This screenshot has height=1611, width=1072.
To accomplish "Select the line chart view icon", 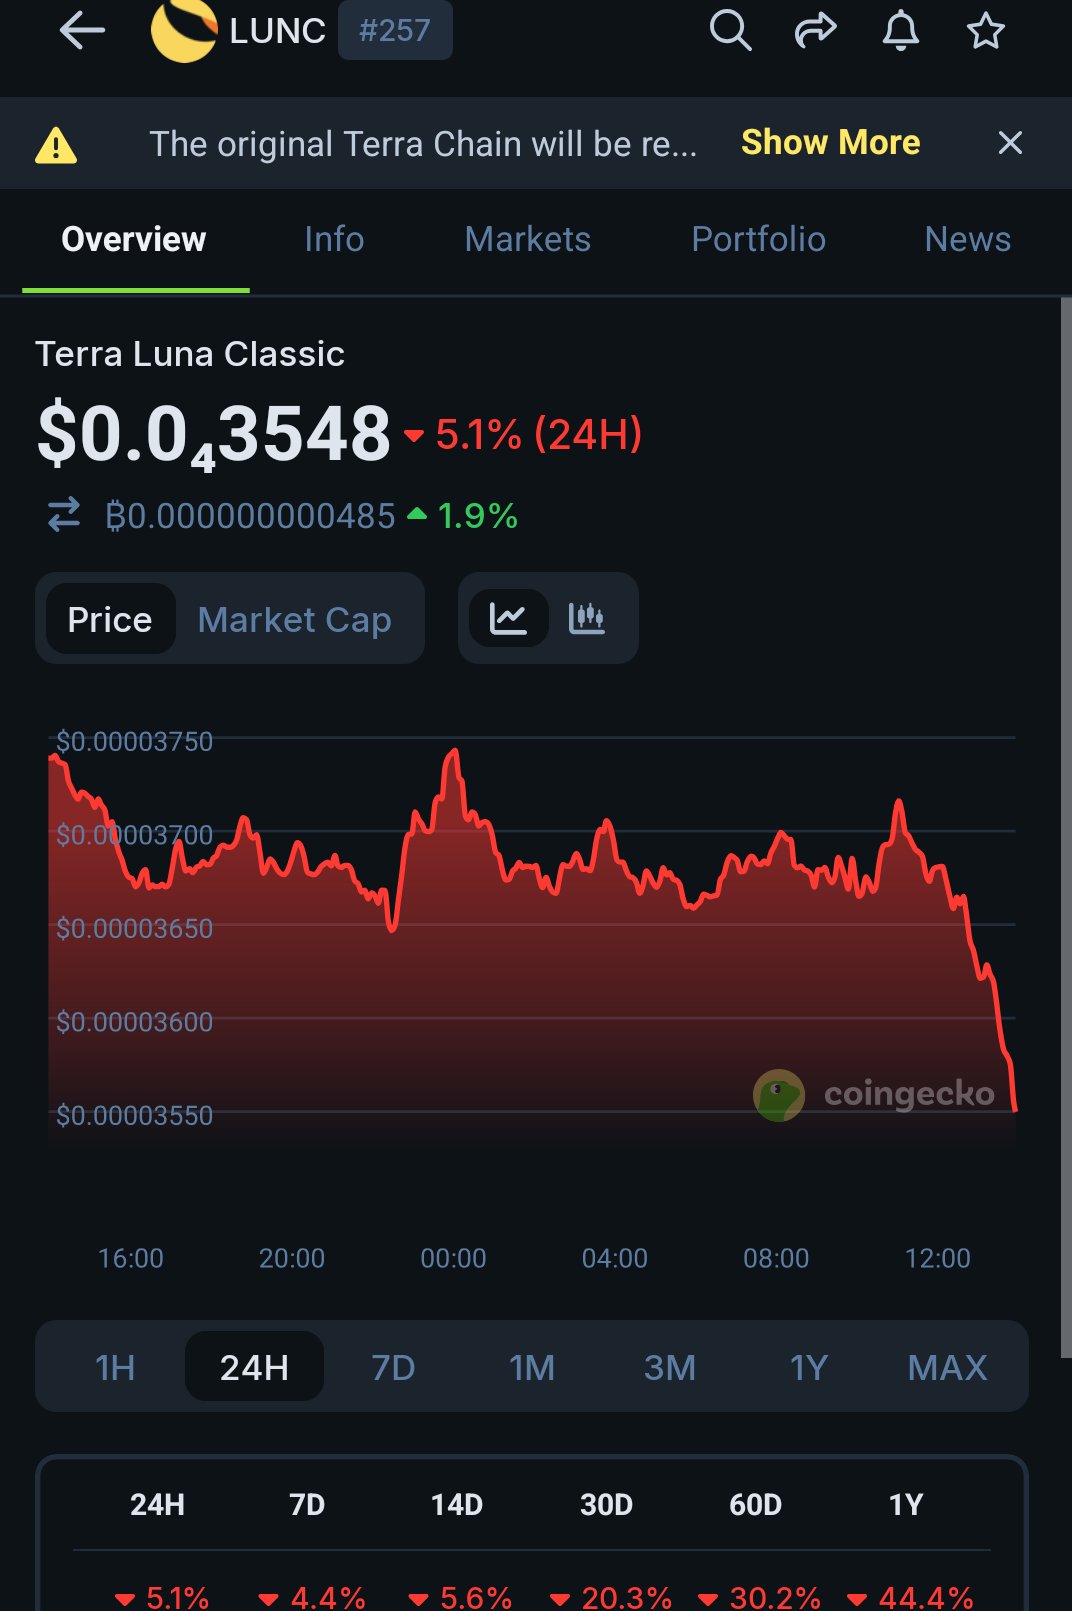I will coord(509,619).
